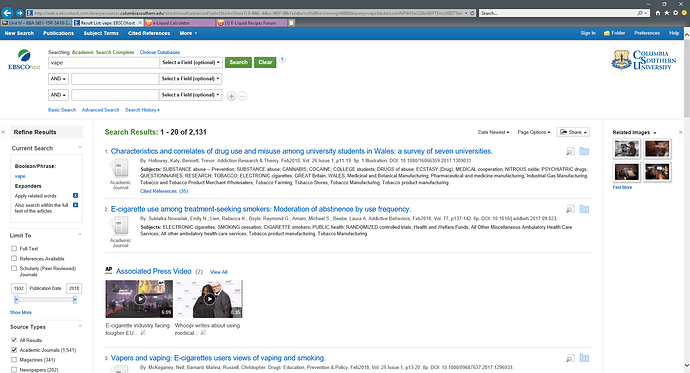690x373 pixels.
Task: Open Cited References menu item
Action: click(149, 33)
